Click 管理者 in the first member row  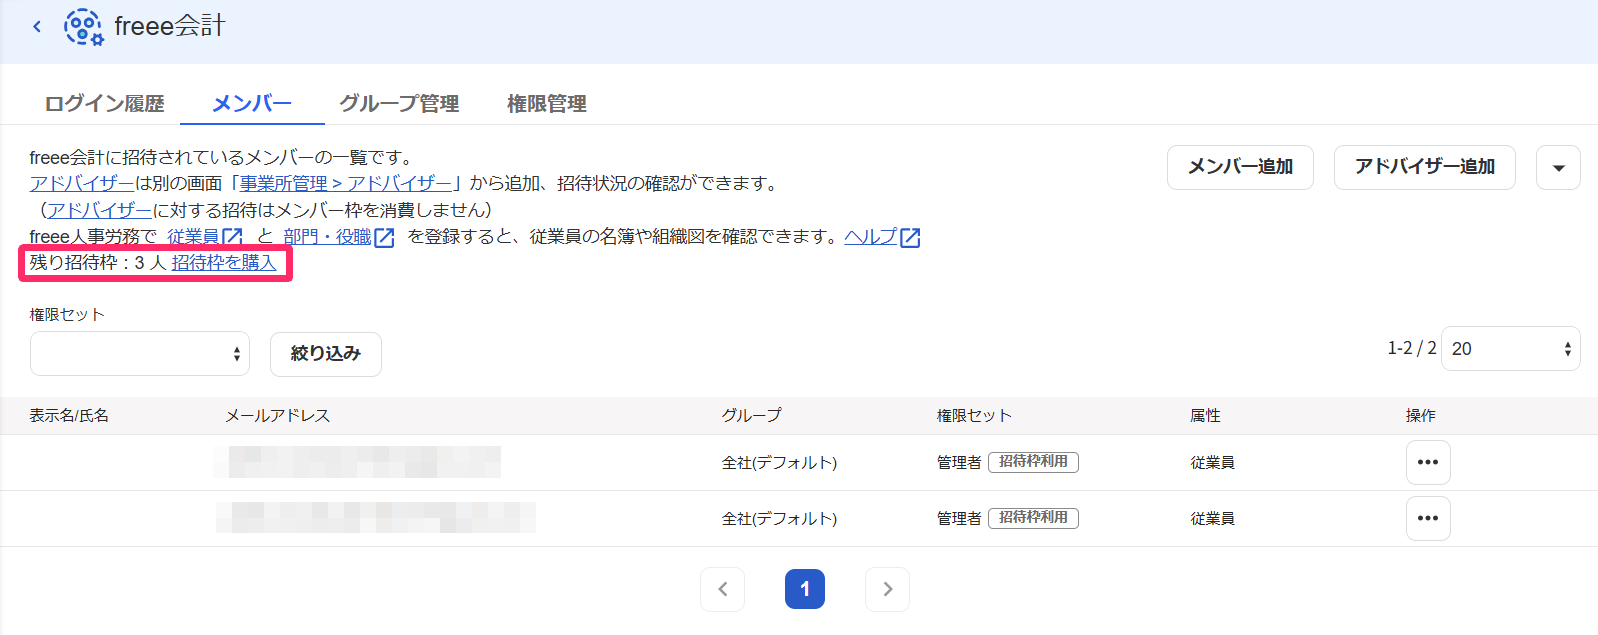pyautogui.click(x=959, y=463)
